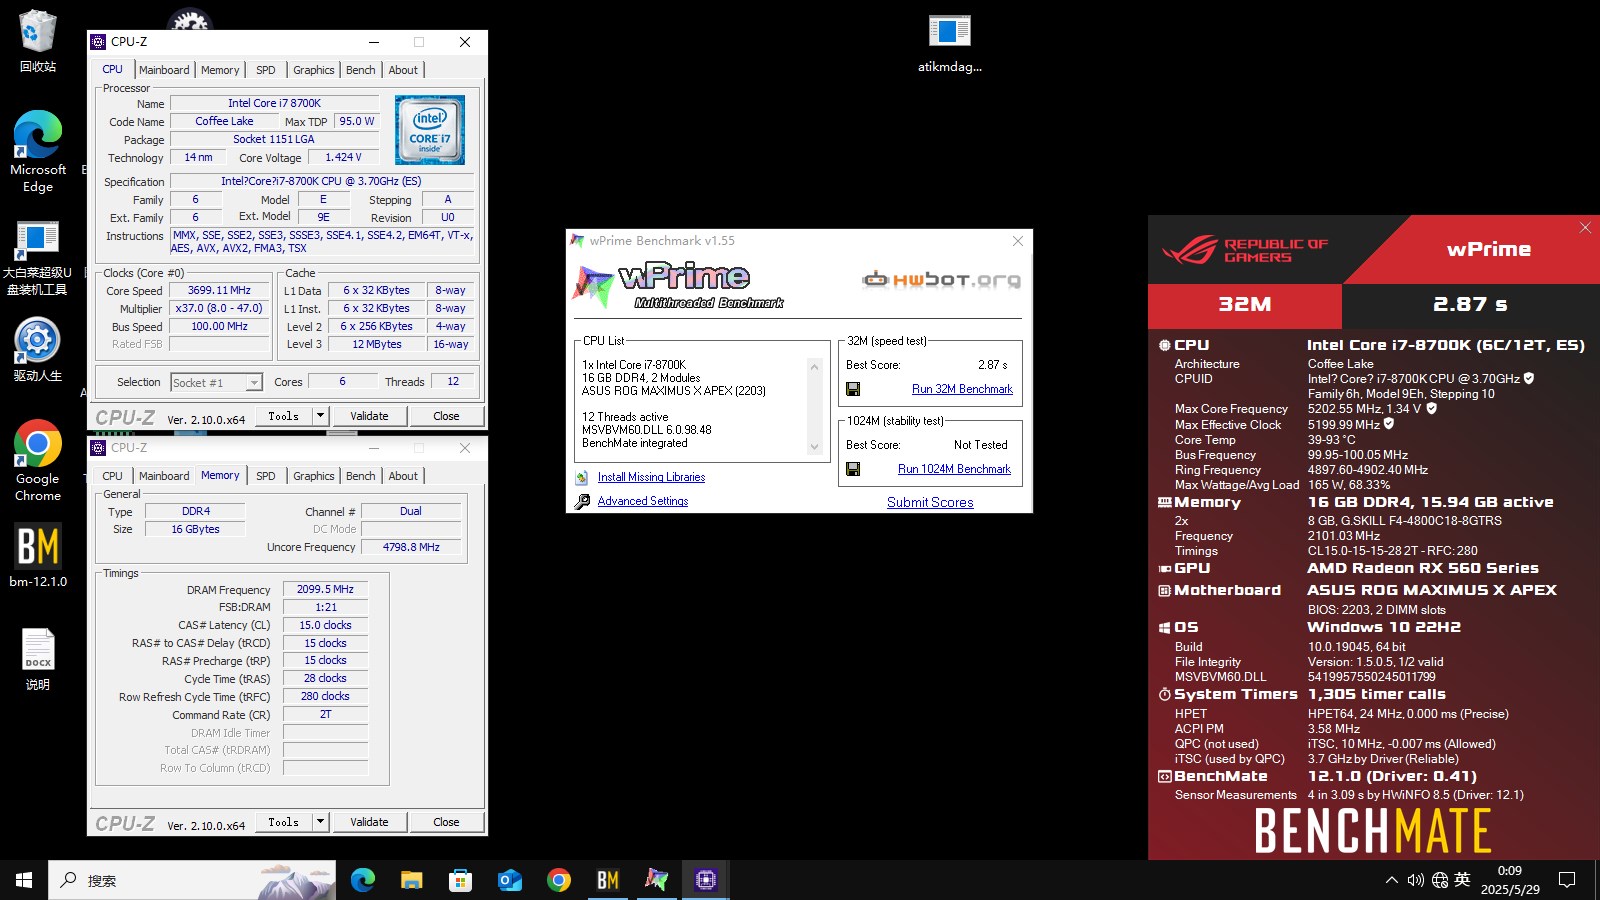Open File Explorer from the taskbar
Image resolution: width=1600 pixels, height=900 pixels.
(411, 880)
